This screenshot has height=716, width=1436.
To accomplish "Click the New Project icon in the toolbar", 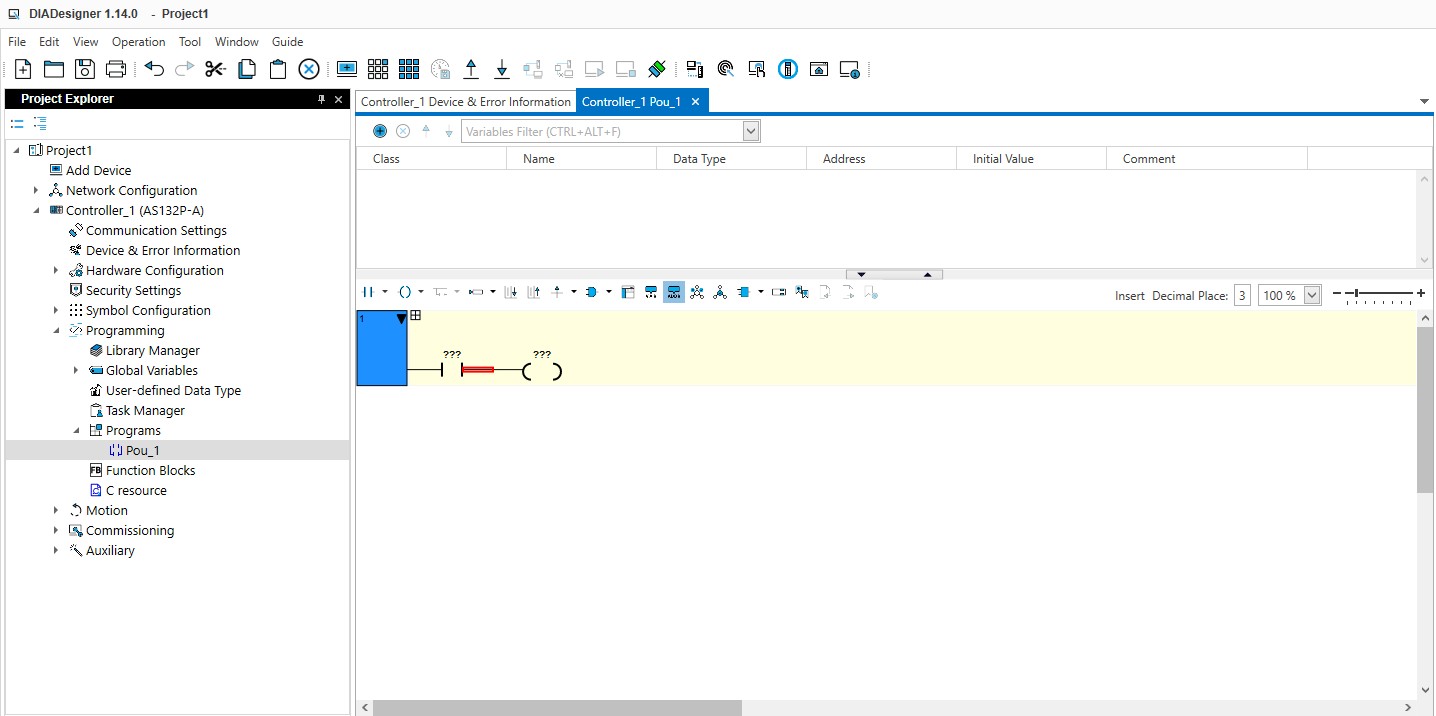I will [x=23, y=69].
